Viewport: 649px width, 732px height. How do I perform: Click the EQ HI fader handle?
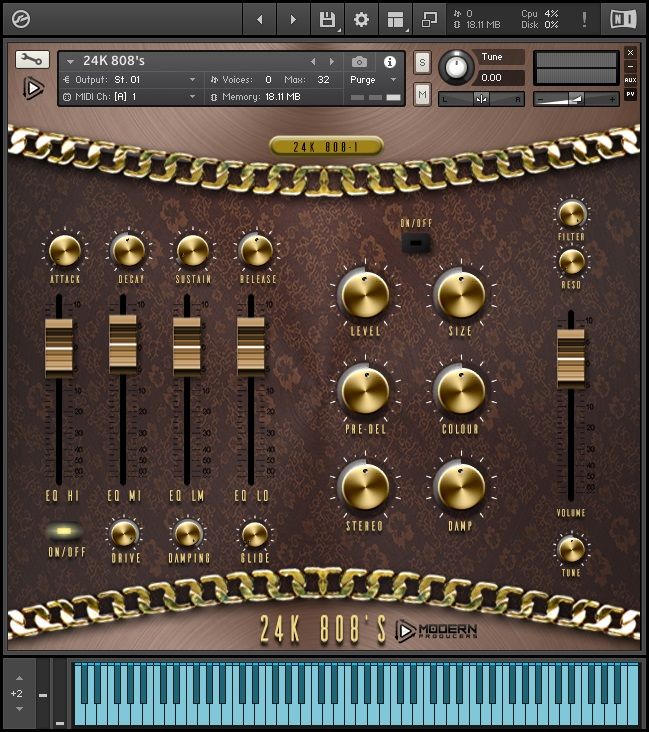click(x=59, y=346)
